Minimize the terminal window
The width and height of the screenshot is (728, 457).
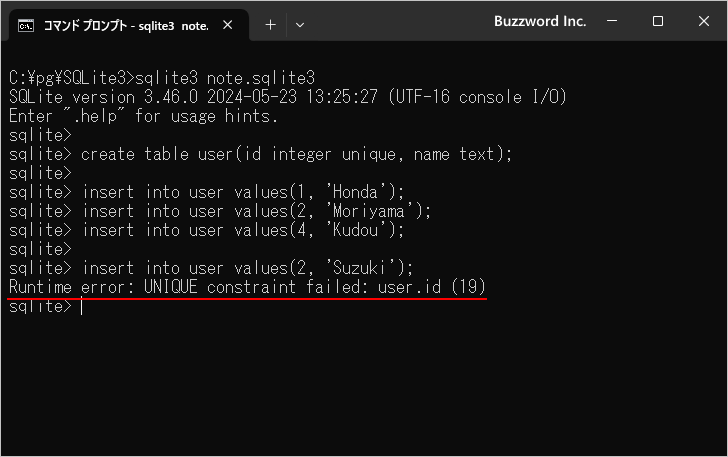614,21
